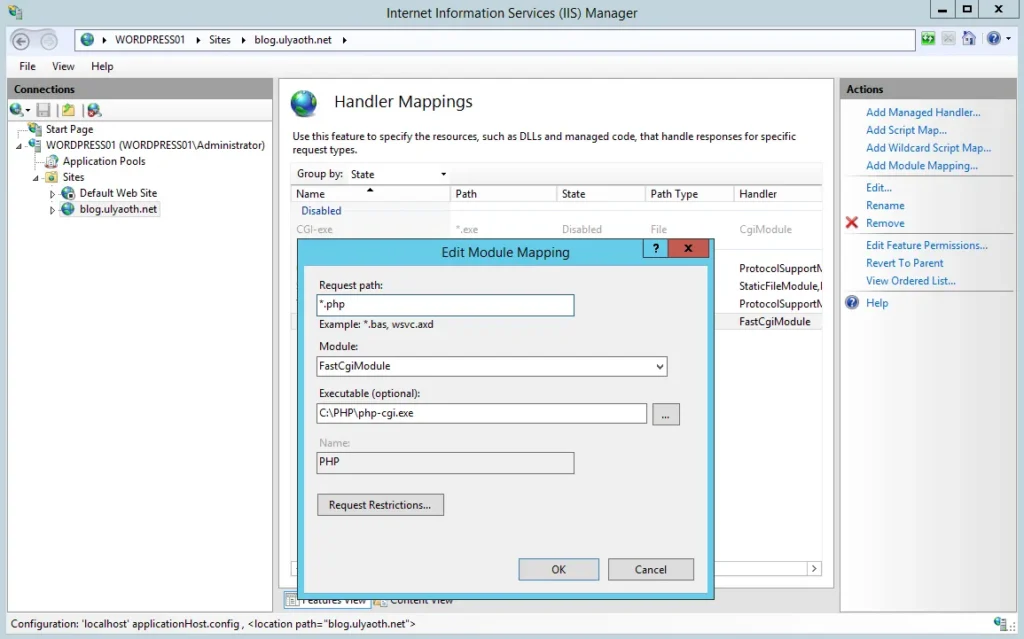This screenshot has height=639, width=1024.
Task: Click the Up folder icon in Connections toolbar
Action: pyautogui.click(x=68, y=110)
